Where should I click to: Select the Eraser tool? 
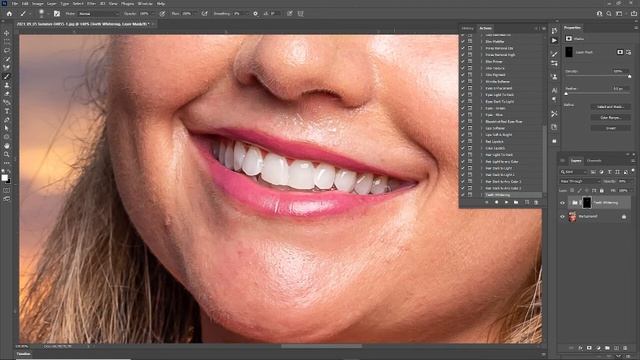tap(7, 94)
